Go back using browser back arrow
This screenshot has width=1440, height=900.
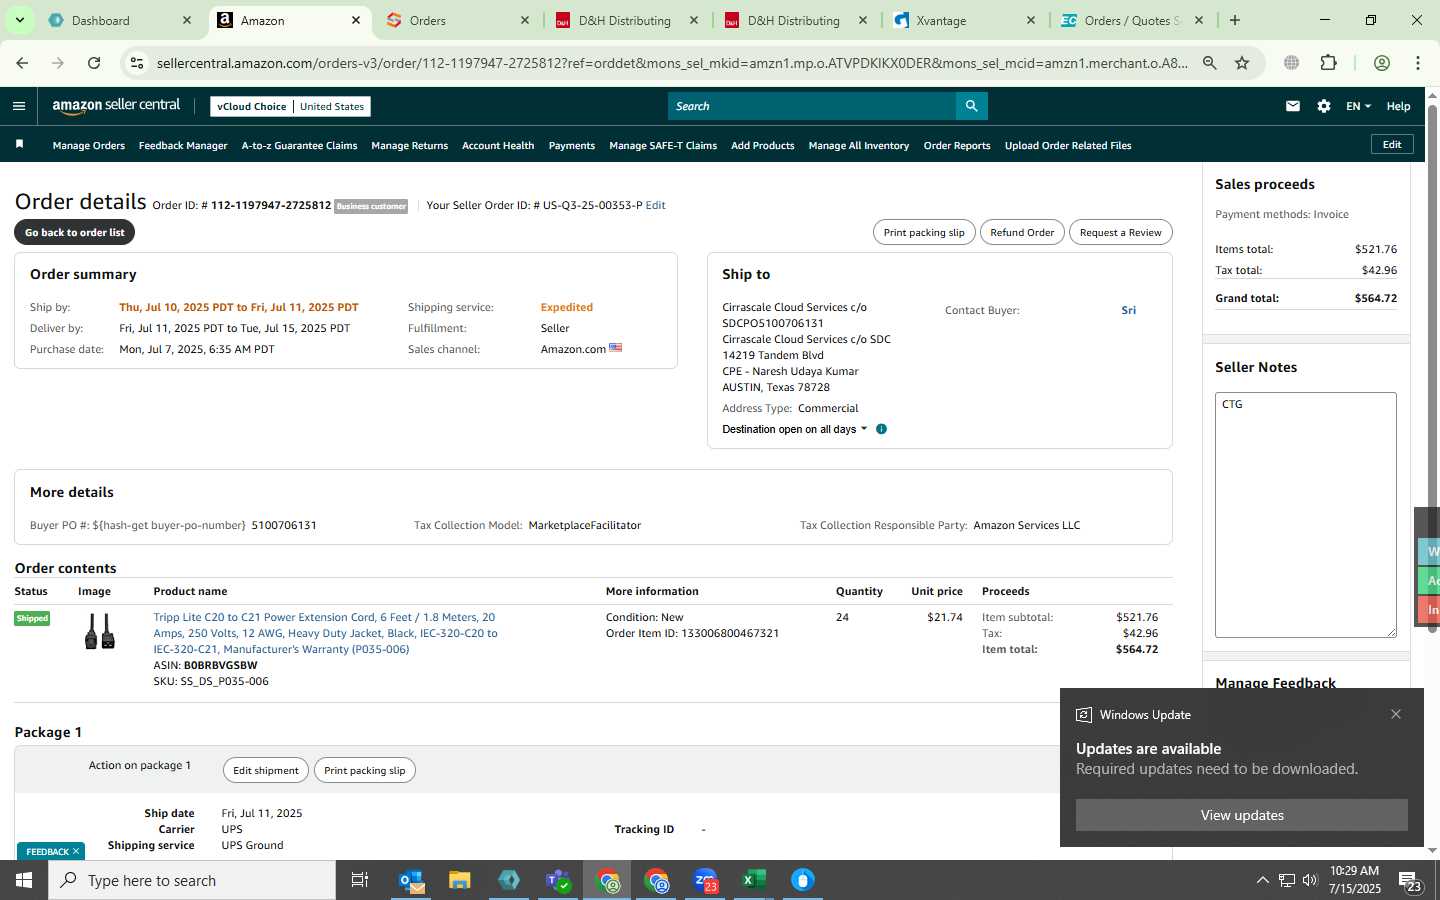point(22,63)
